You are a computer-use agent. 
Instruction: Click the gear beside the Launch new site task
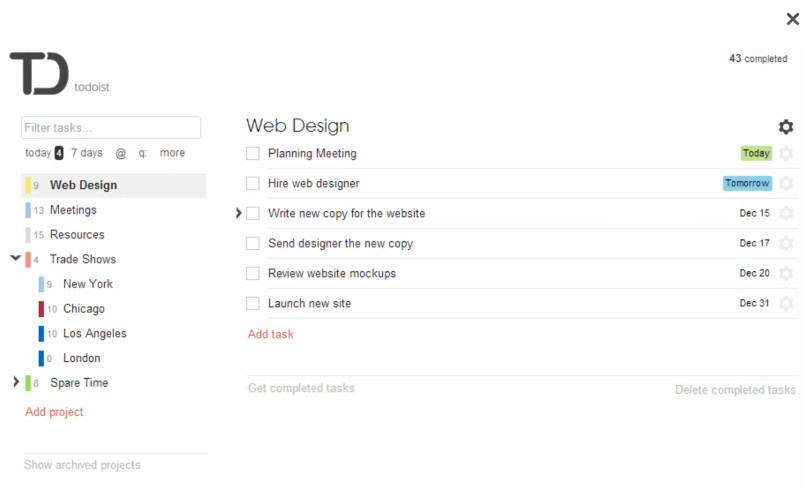pos(786,304)
